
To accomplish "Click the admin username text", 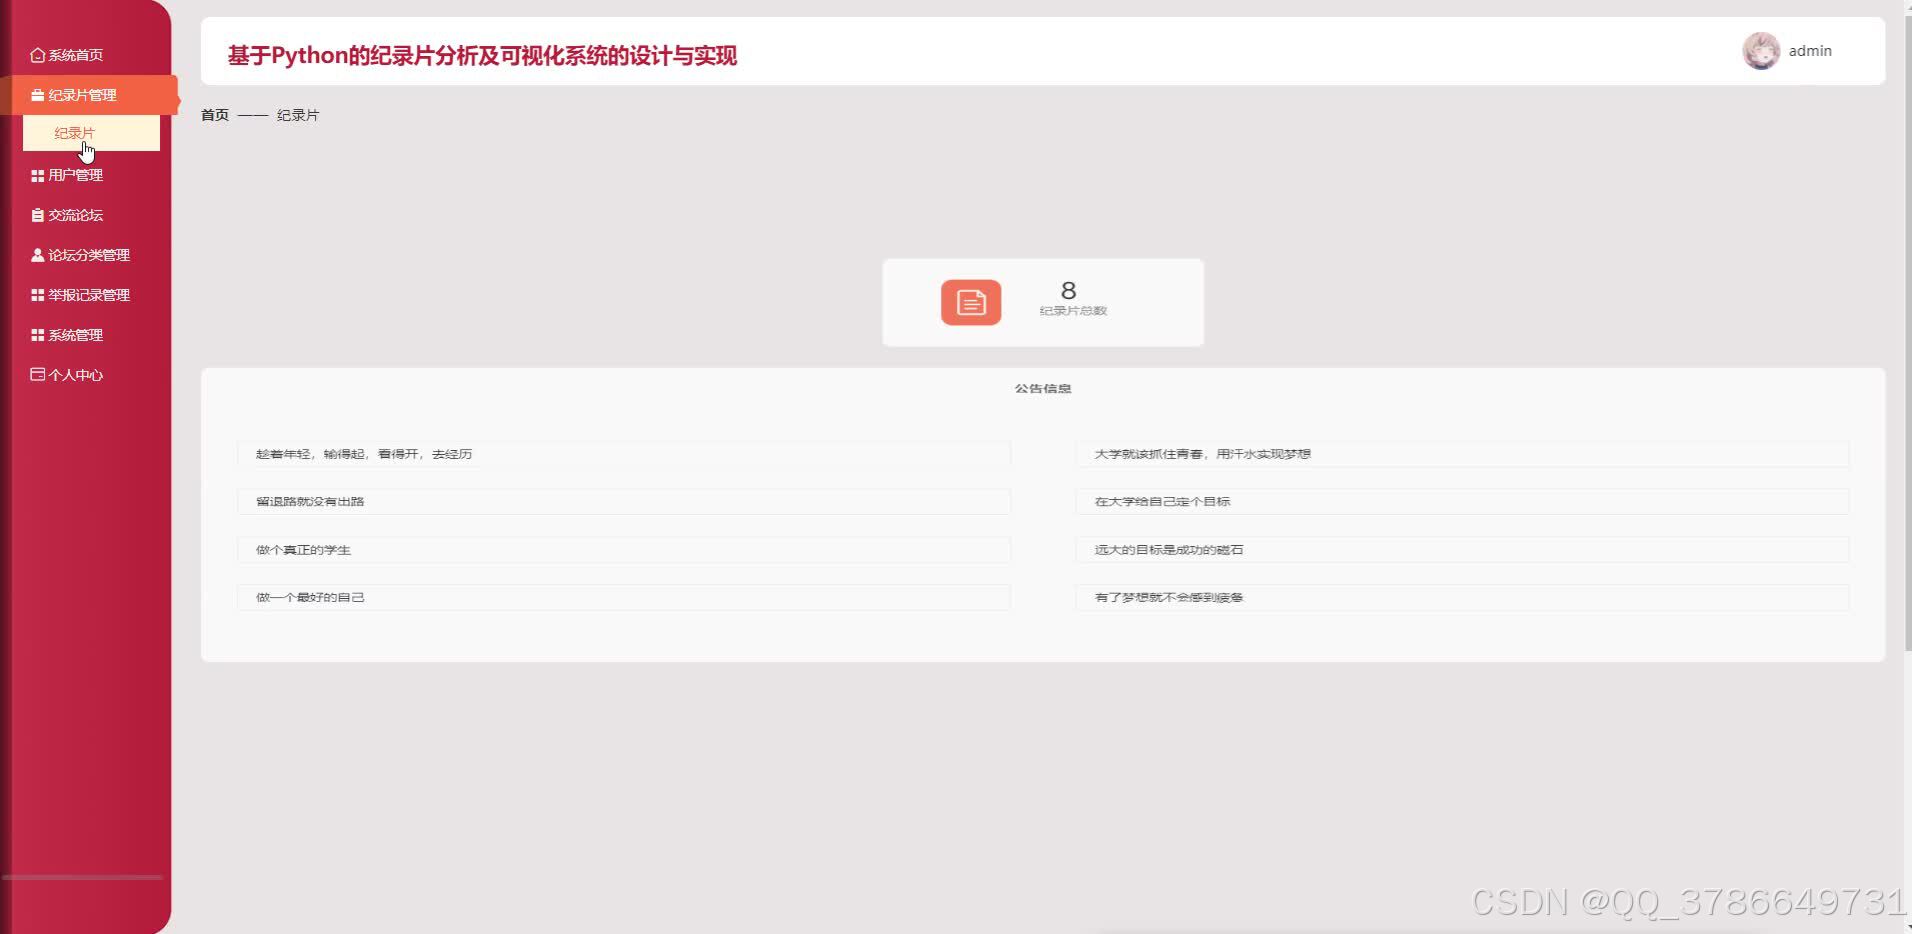I will click(1810, 50).
